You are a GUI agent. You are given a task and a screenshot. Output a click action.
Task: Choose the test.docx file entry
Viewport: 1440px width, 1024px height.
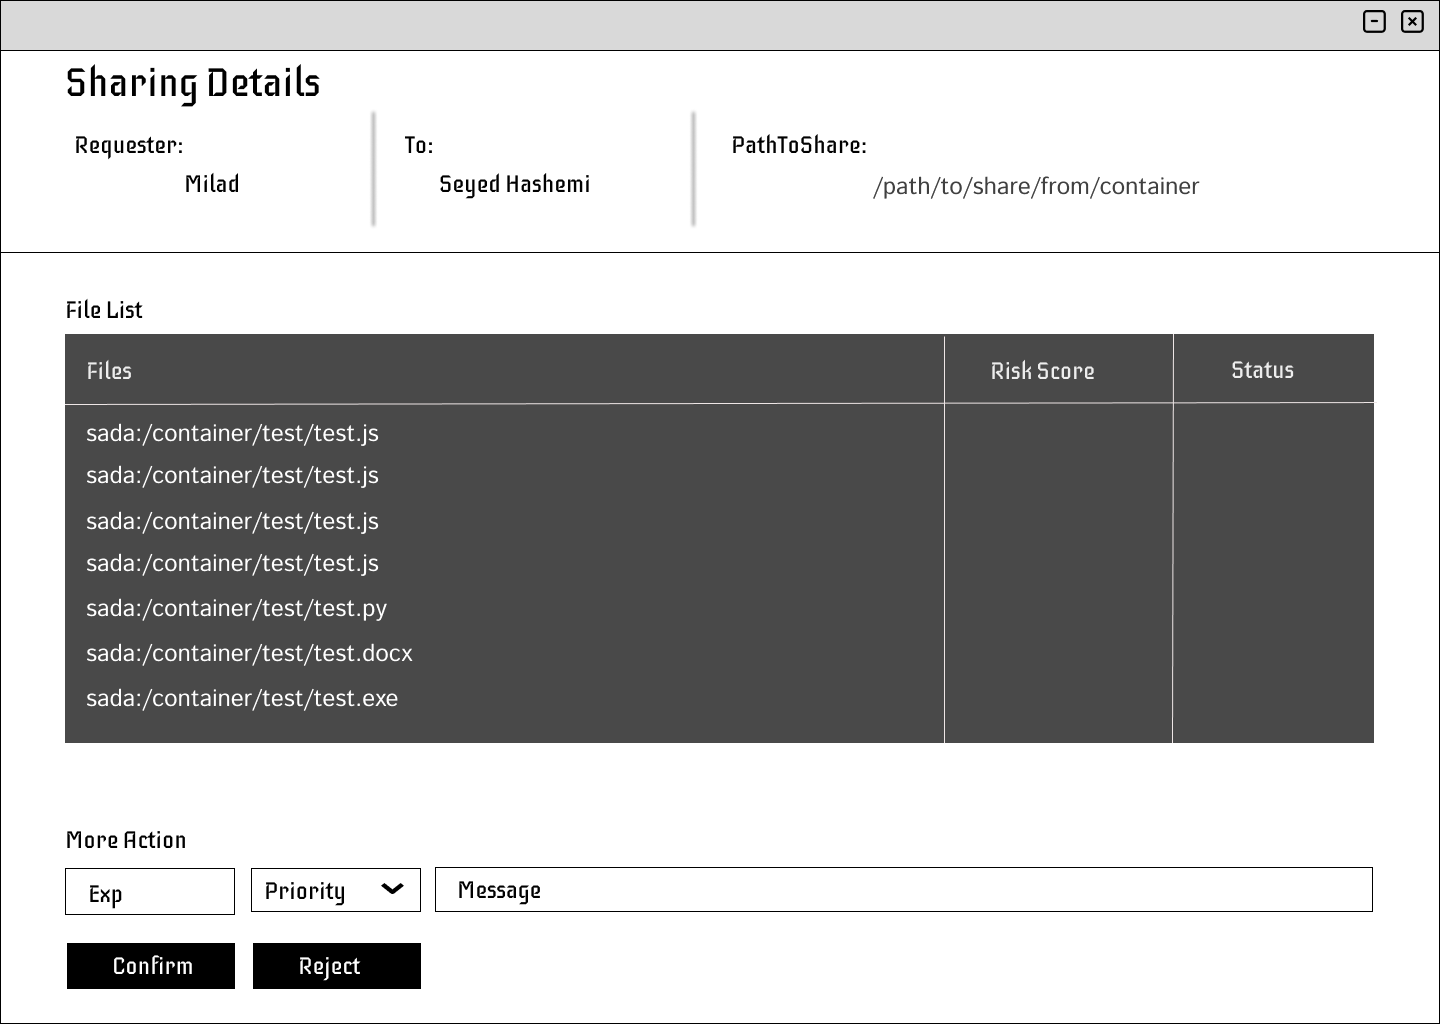pos(249,653)
